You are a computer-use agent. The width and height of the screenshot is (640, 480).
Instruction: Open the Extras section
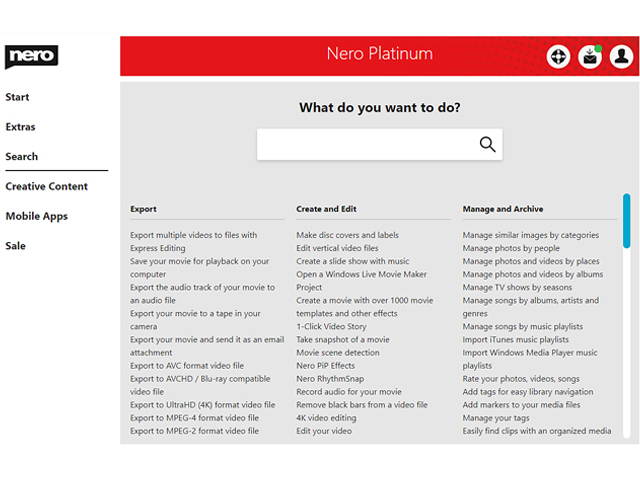20,127
